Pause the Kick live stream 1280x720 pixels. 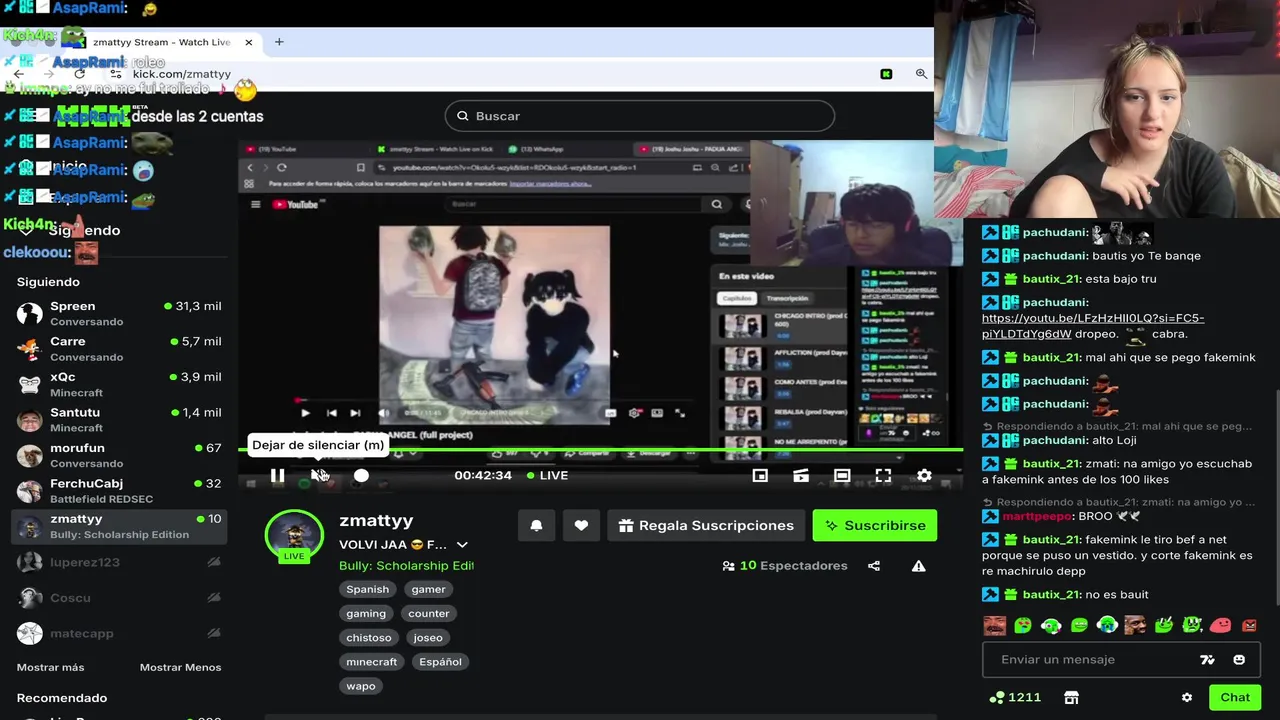coord(277,476)
